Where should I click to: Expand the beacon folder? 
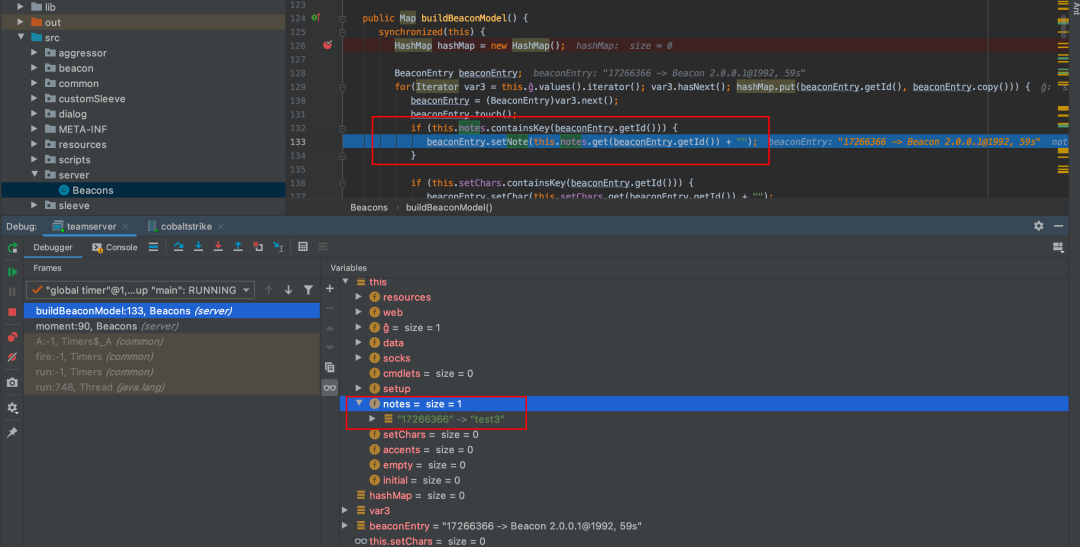pos(35,68)
